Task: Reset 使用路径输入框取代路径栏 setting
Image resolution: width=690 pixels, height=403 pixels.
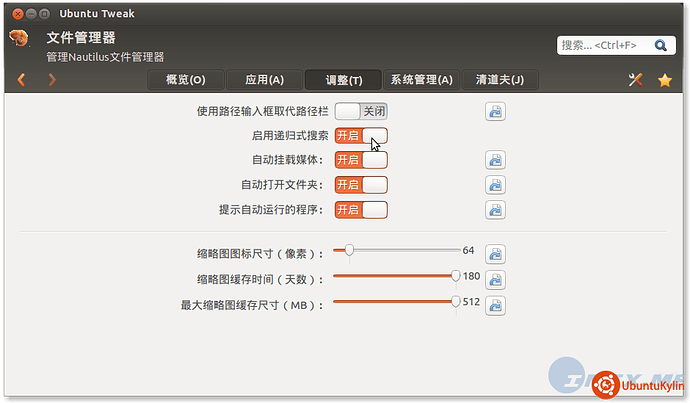Action: (495, 111)
